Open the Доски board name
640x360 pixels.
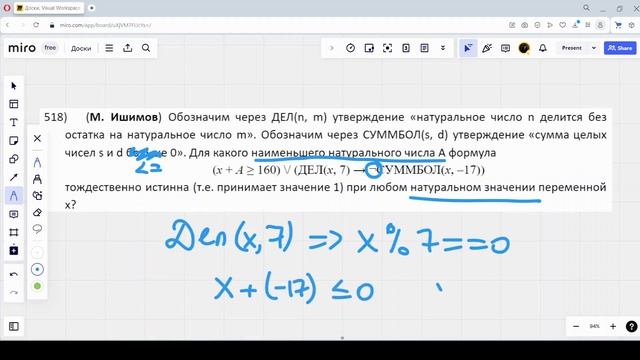81,48
